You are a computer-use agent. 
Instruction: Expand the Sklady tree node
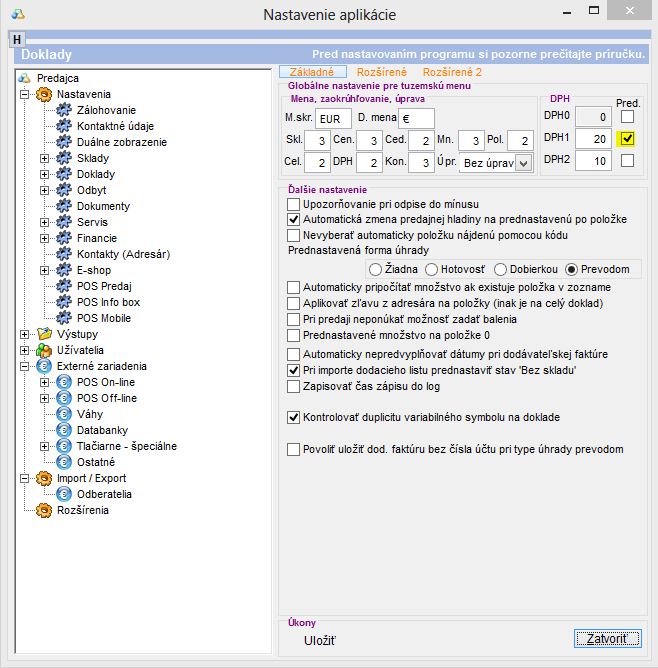44,158
